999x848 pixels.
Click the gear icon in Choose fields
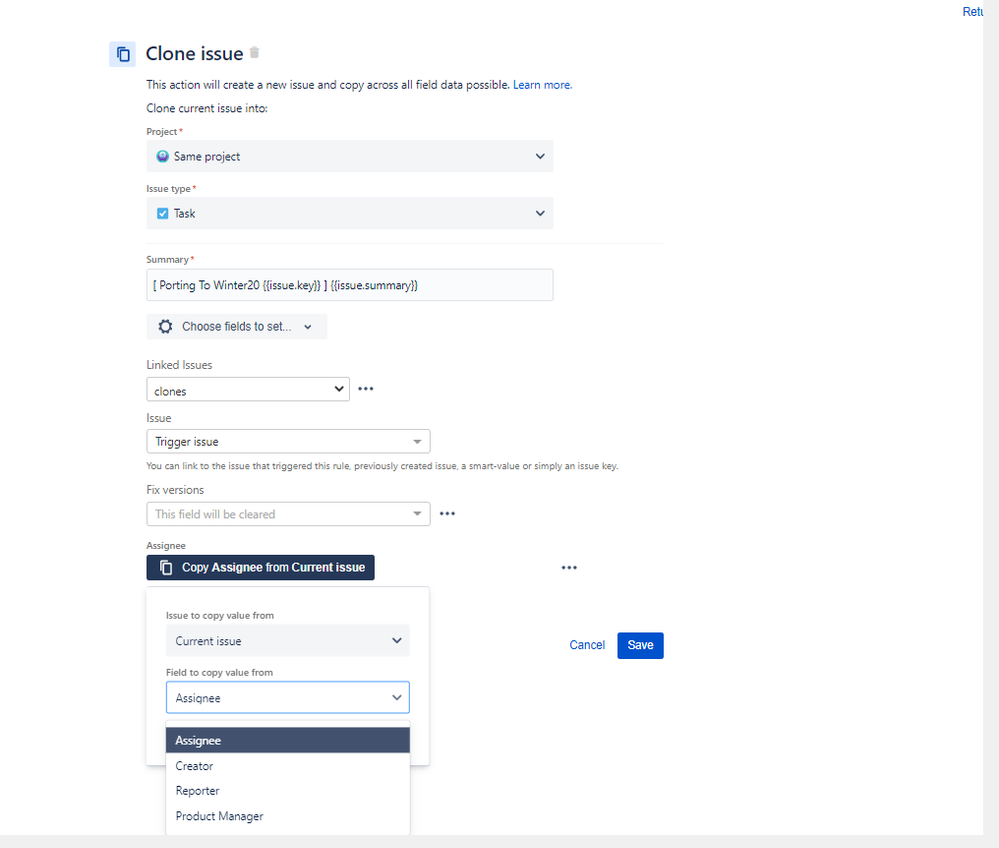coord(165,326)
